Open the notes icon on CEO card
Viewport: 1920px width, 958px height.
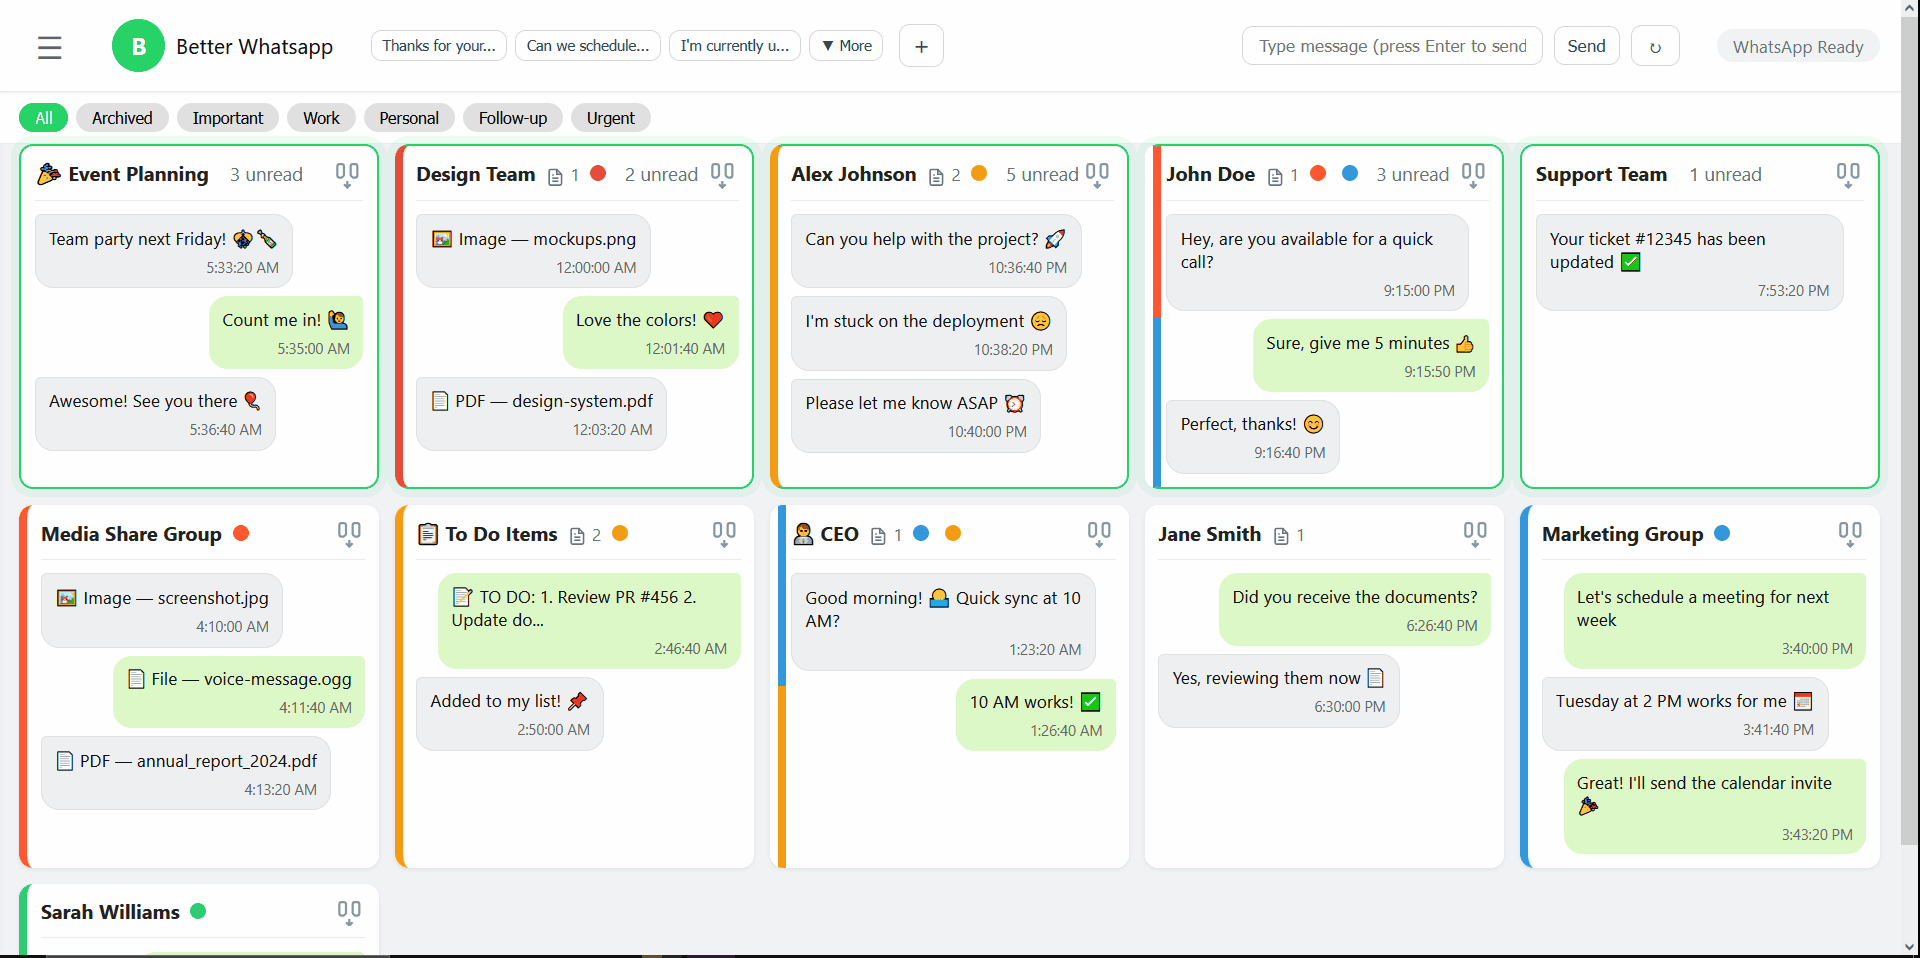[878, 536]
